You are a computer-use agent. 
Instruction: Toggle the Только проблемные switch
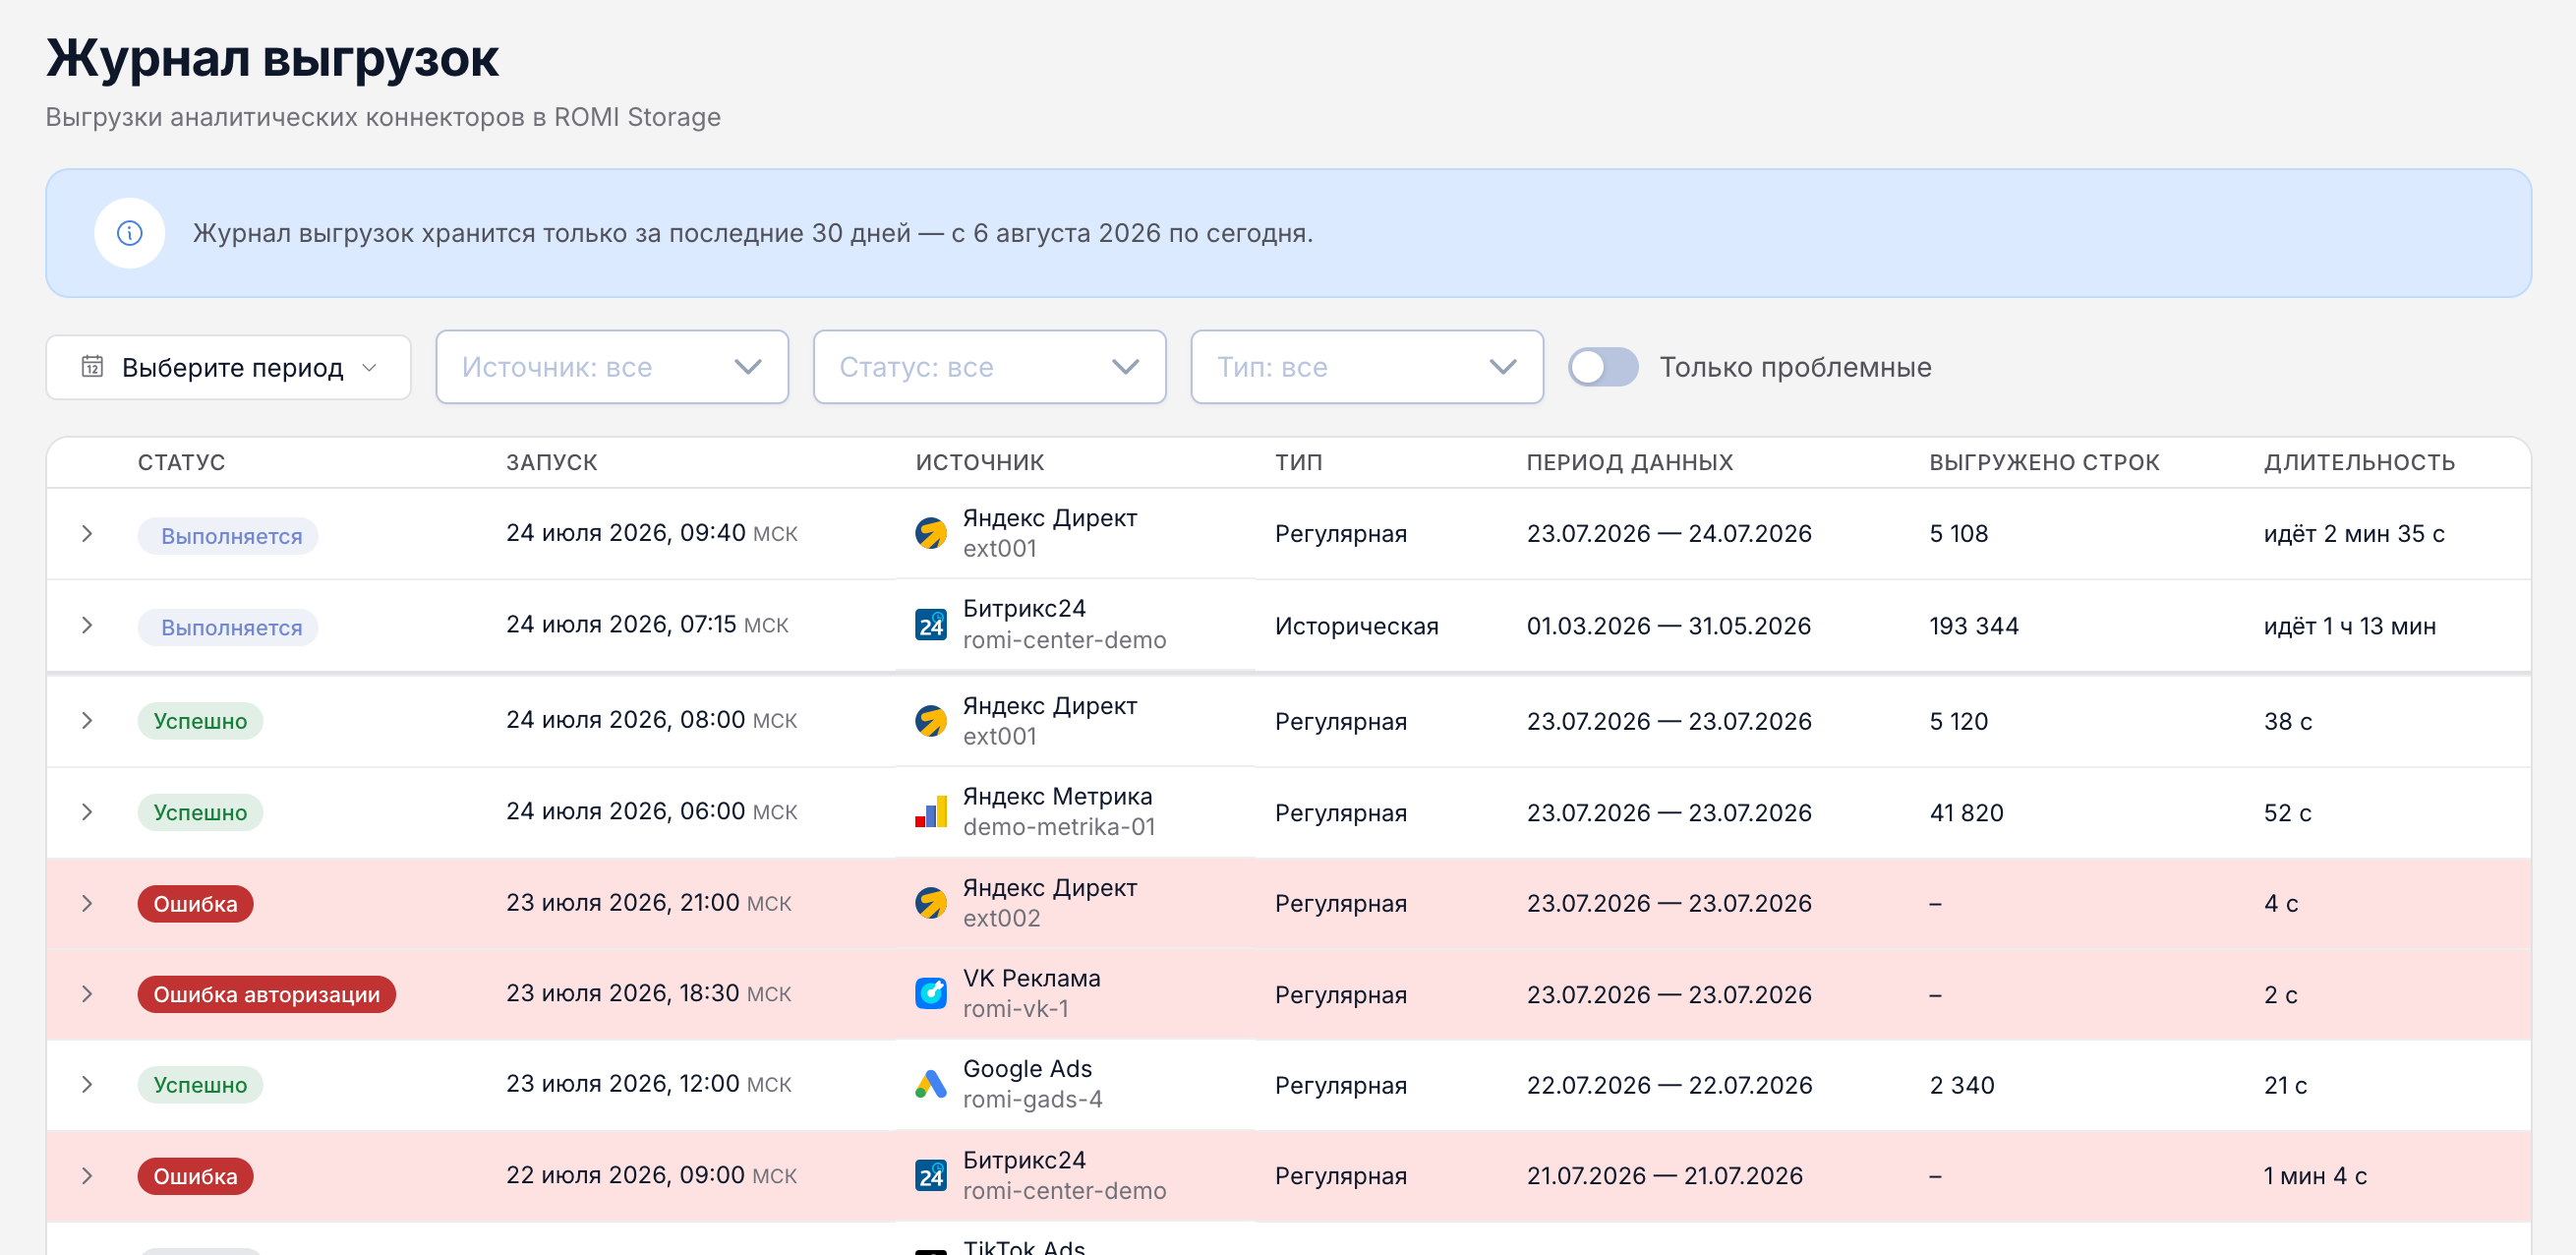(x=1603, y=367)
